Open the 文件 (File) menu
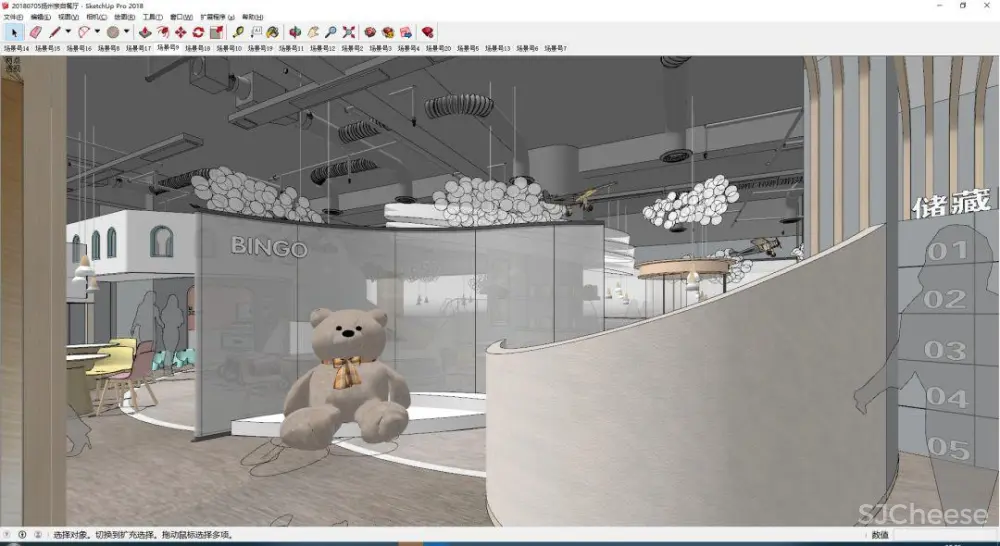The height and width of the screenshot is (546, 1000). tap(13, 17)
